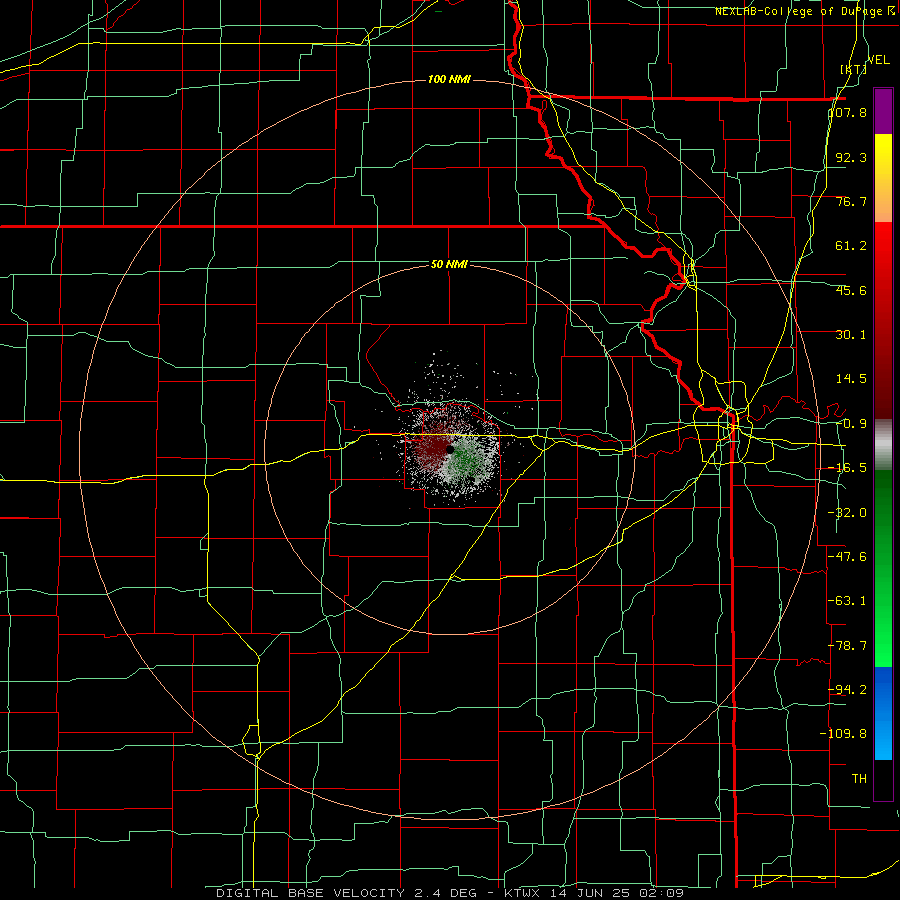
Task: Pick the purple segment of the color bar
Action: tap(883, 111)
